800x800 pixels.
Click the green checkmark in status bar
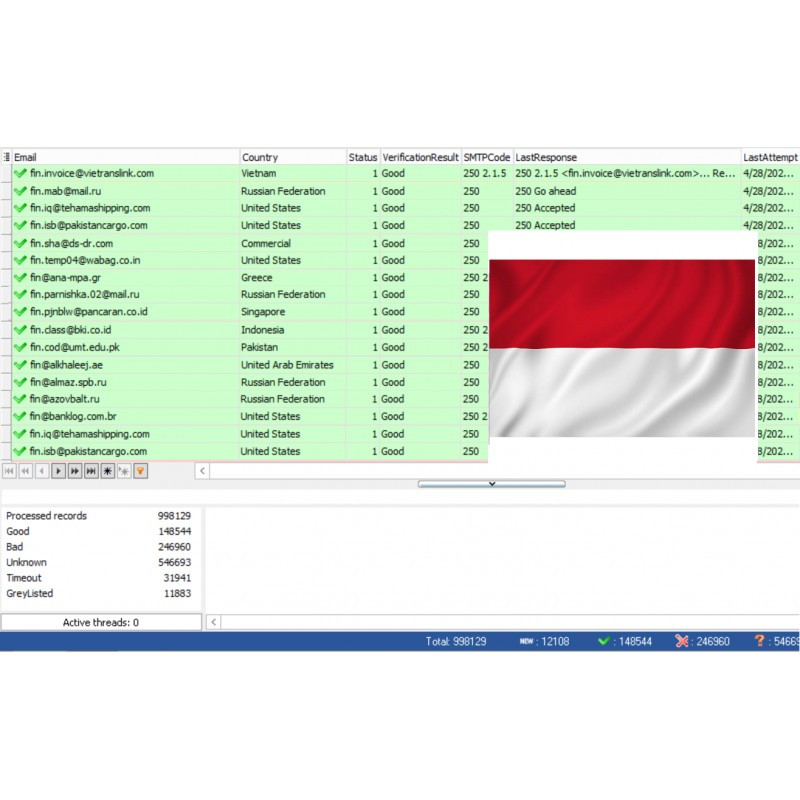[x=604, y=641]
